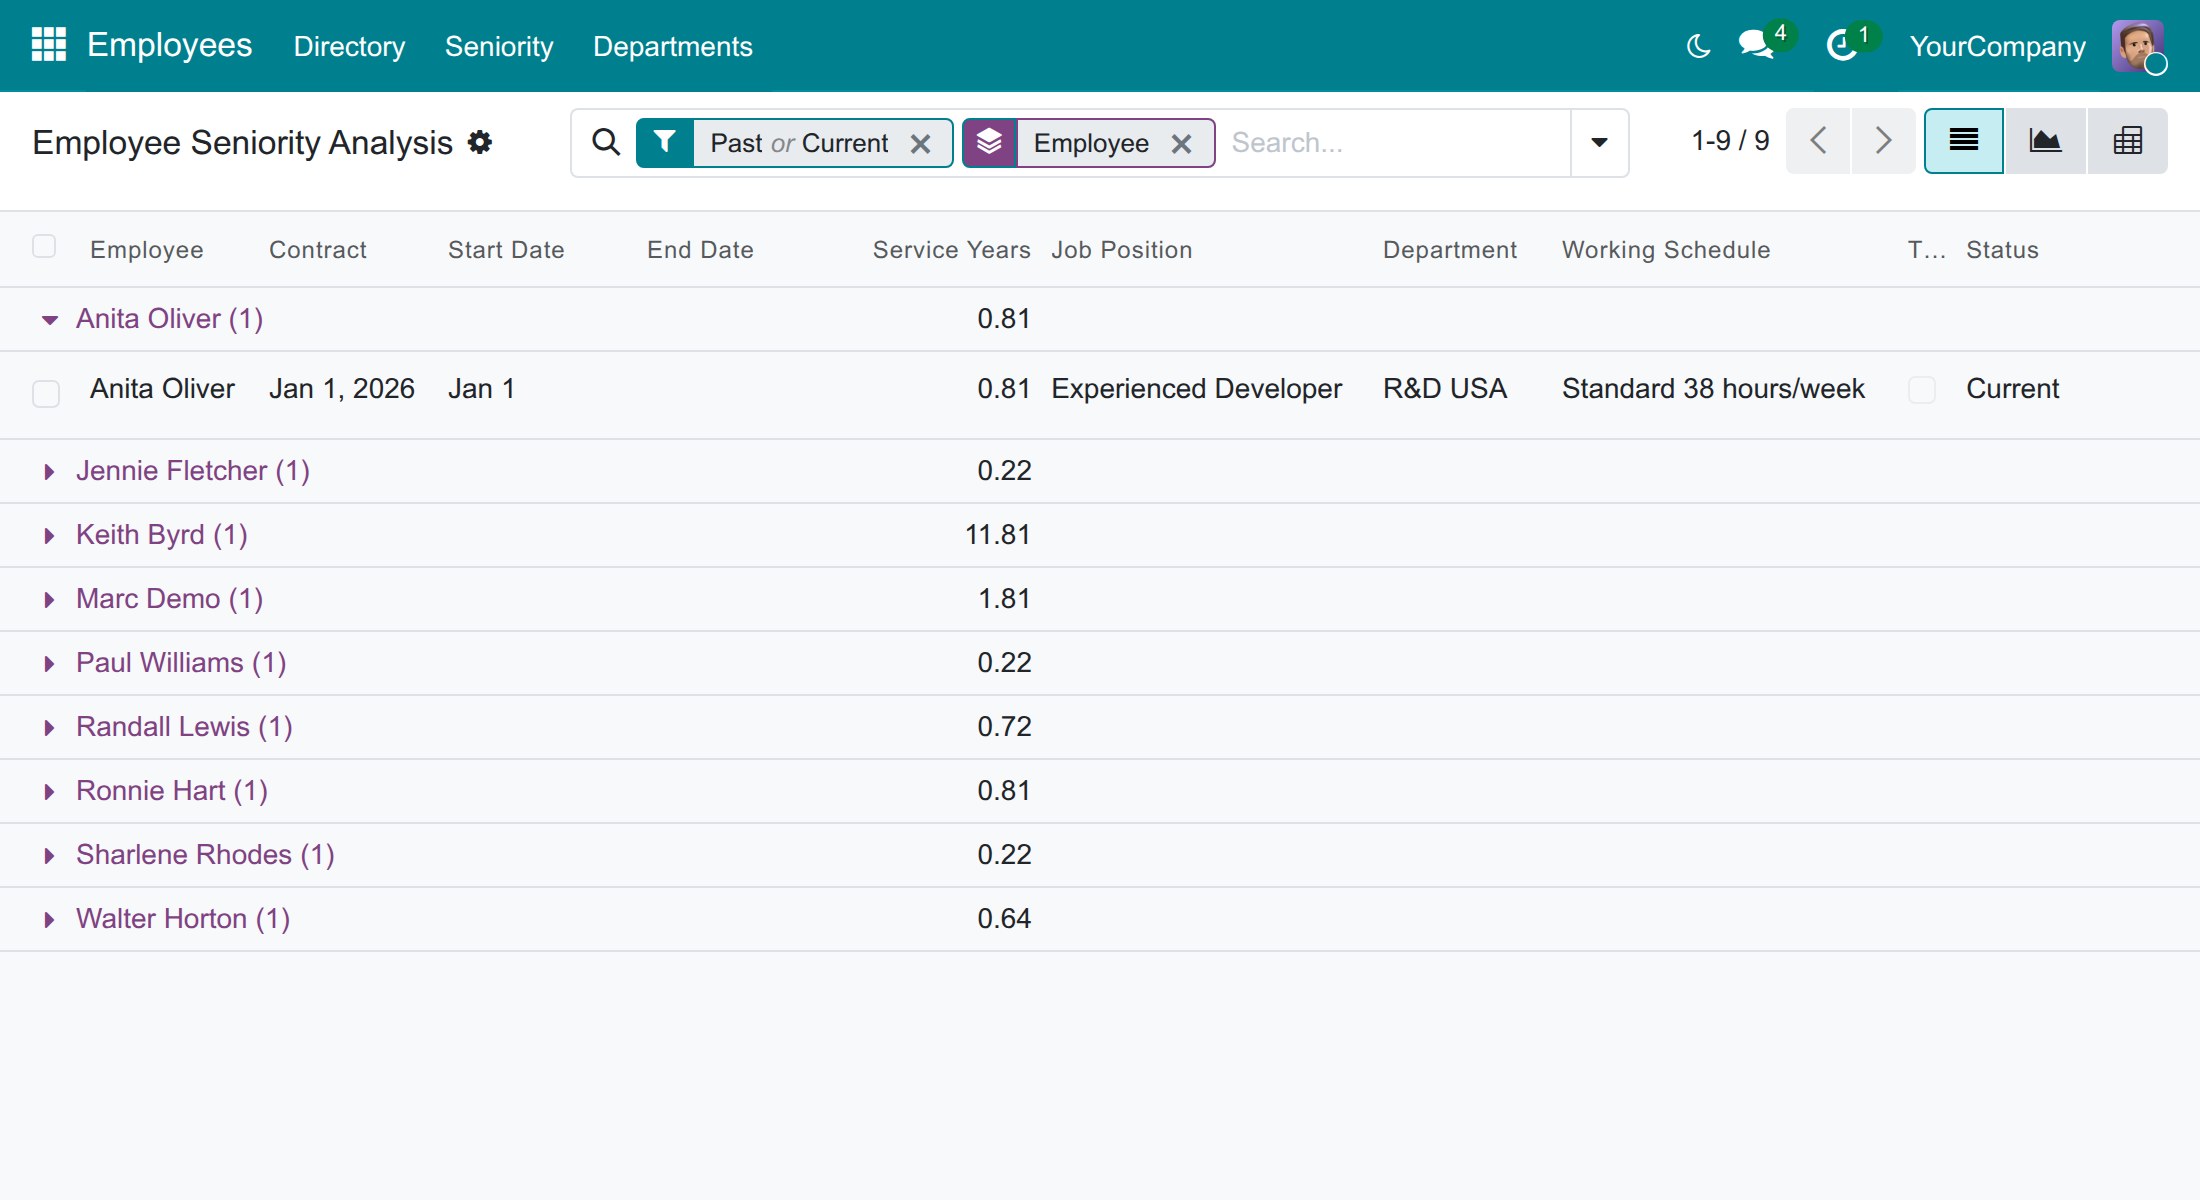Expand the Ronnie Hart group

point(49,792)
